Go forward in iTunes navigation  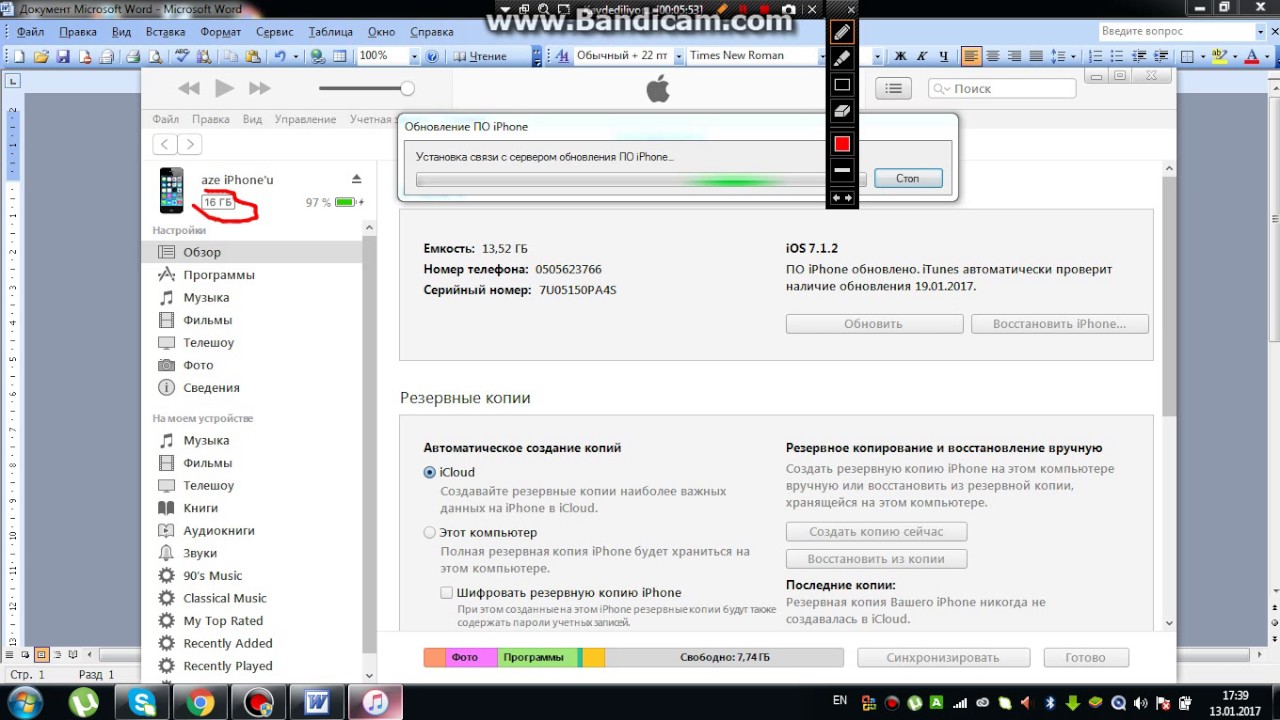click(190, 144)
